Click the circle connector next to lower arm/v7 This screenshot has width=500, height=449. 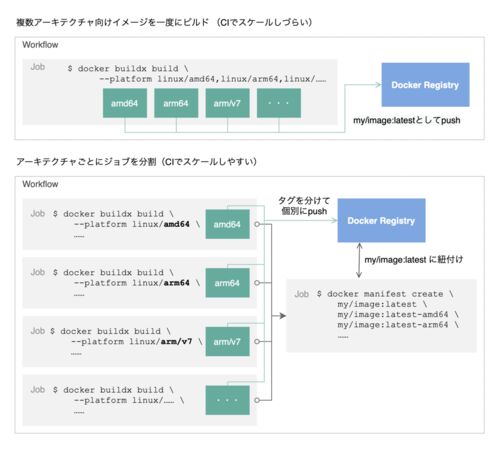[x=257, y=341]
